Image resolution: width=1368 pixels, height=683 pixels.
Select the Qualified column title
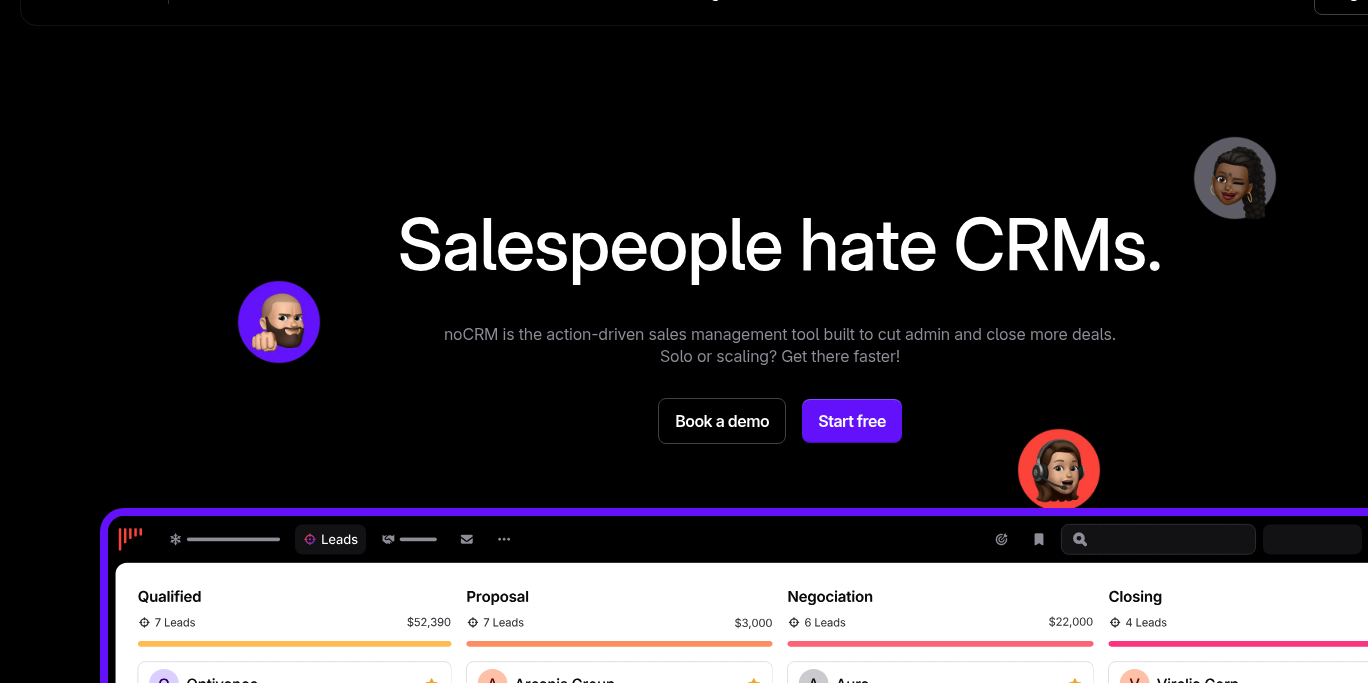(170, 597)
